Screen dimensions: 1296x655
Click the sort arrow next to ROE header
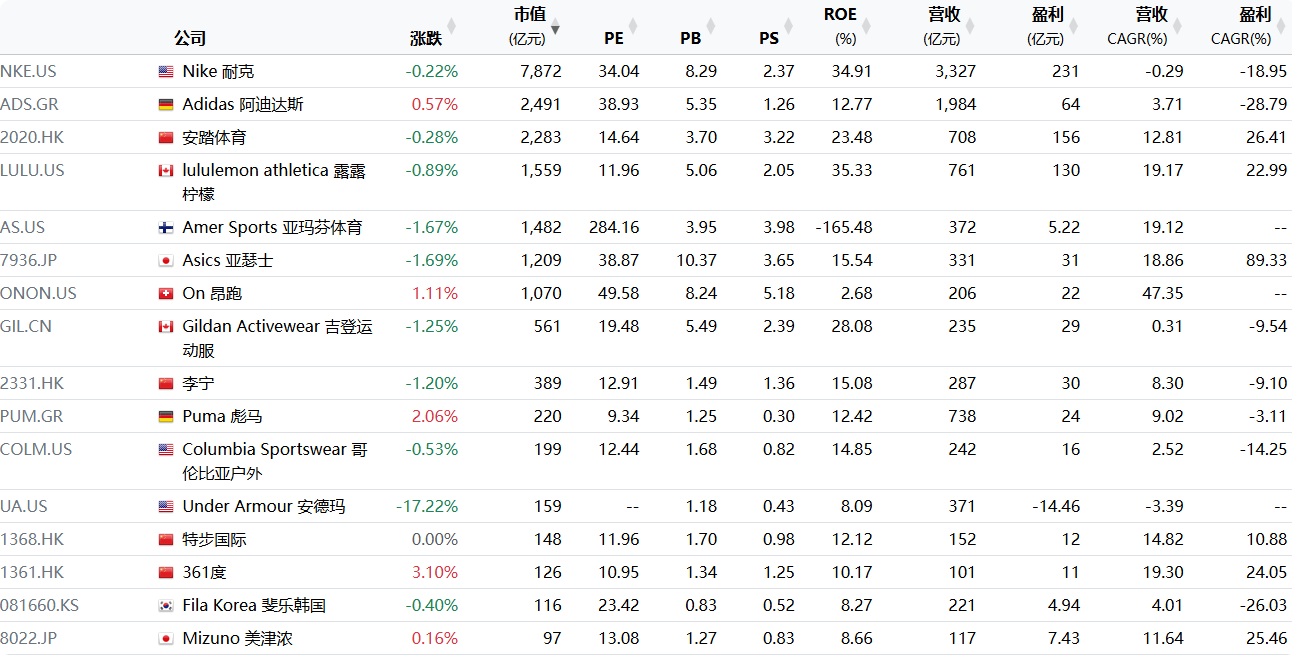866,28
